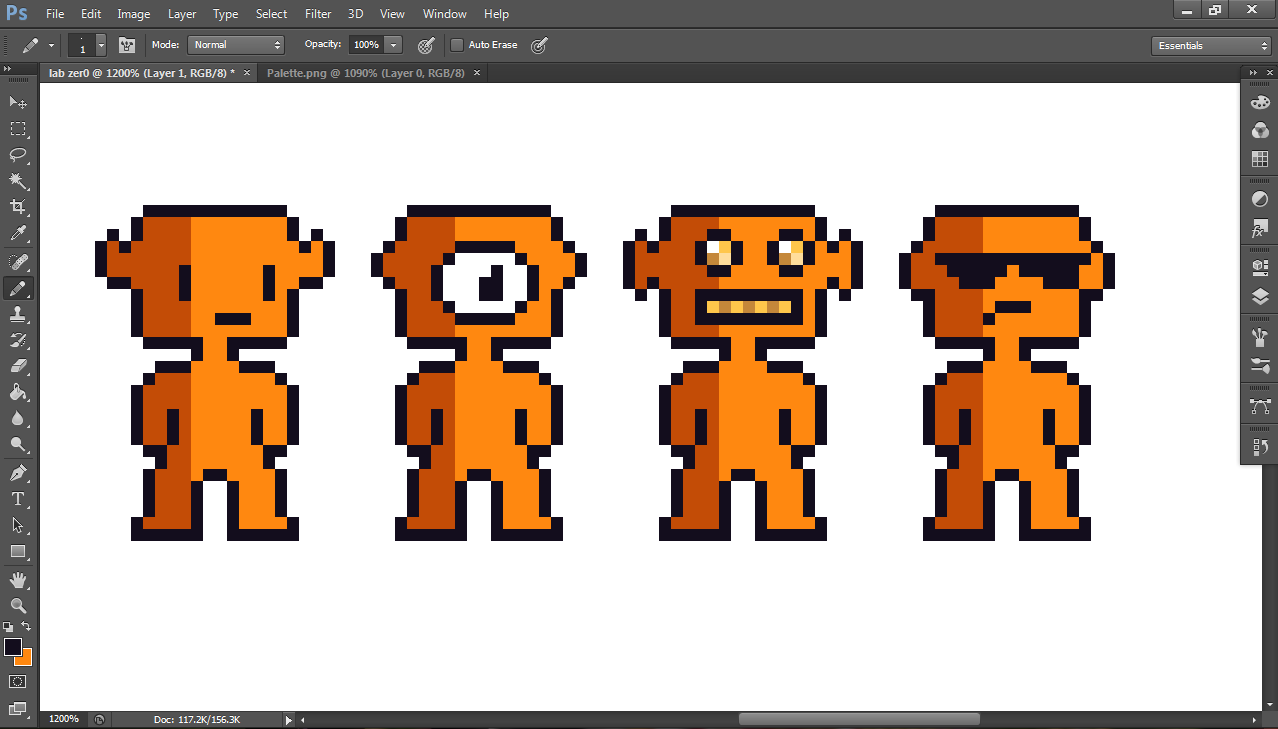Toggle tablet pressure for opacity
Viewport: 1278px width, 729px height.
click(425, 45)
